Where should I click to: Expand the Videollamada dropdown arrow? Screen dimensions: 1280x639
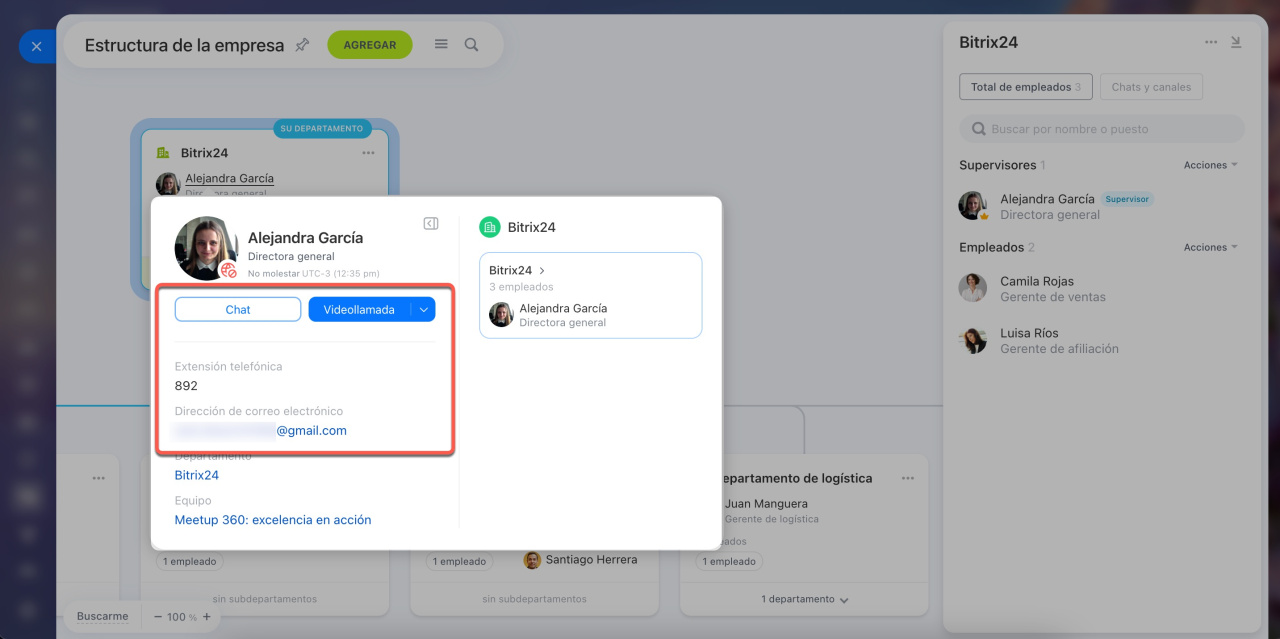(x=424, y=310)
